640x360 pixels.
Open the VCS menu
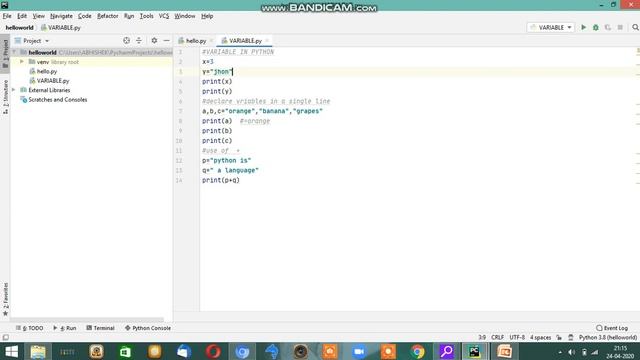pos(164,16)
